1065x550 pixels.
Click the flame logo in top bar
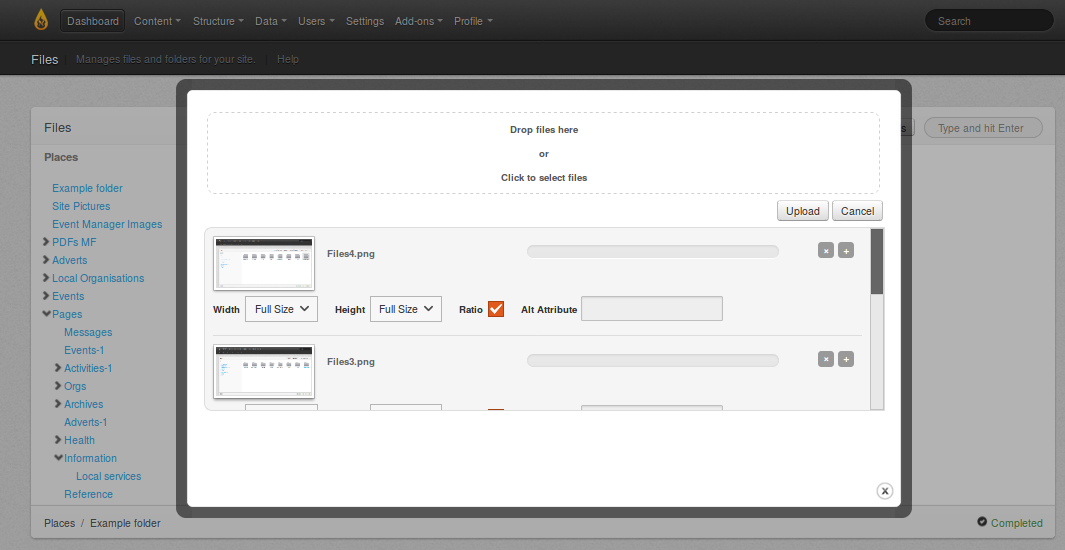(x=40, y=20)
